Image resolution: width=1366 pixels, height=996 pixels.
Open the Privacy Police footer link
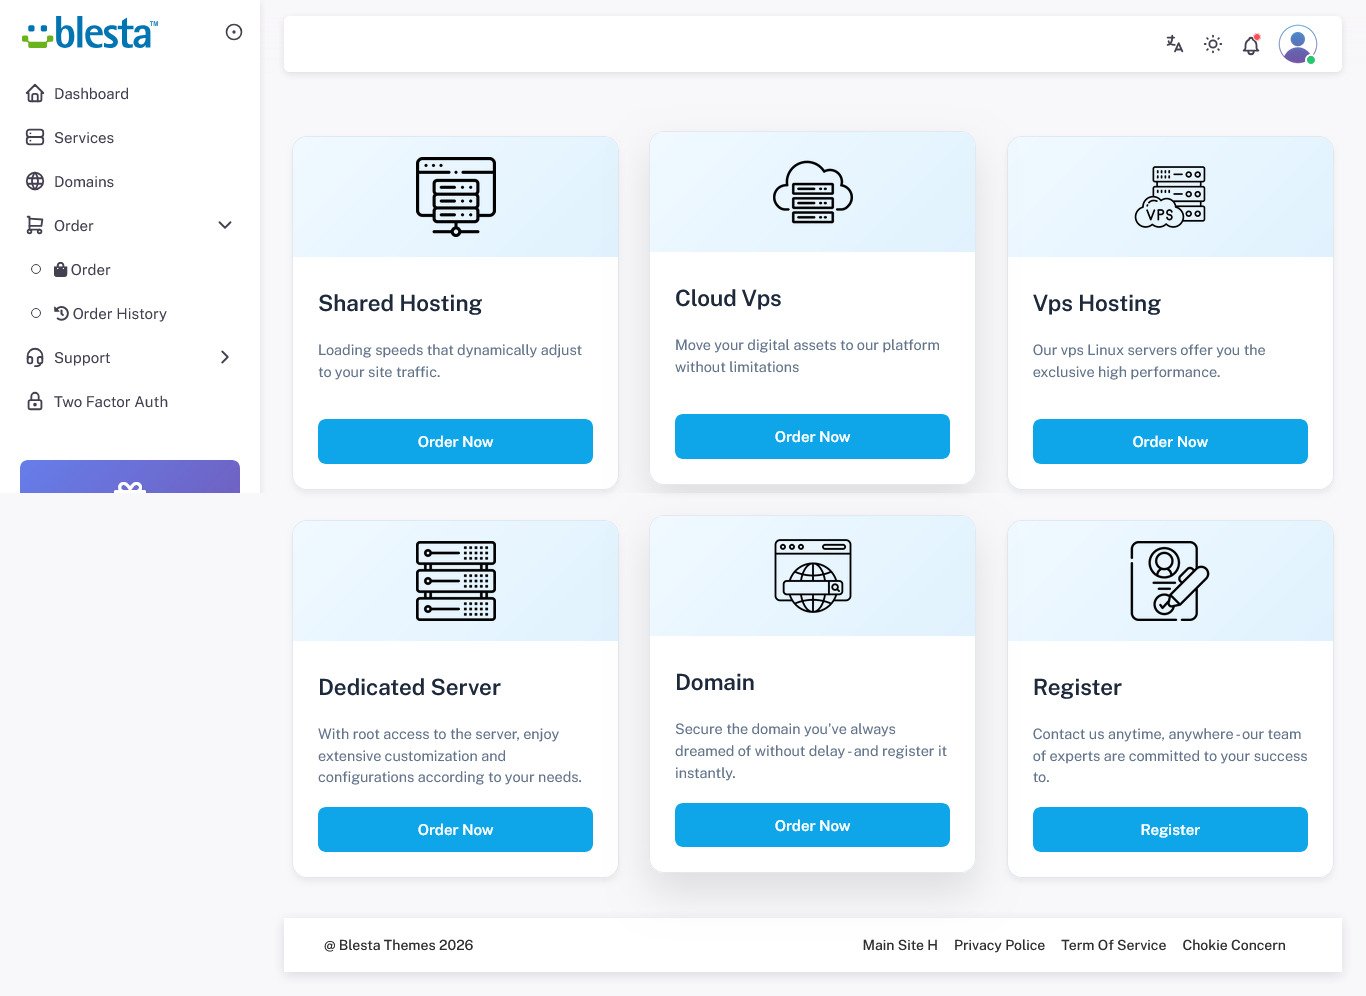998,945
